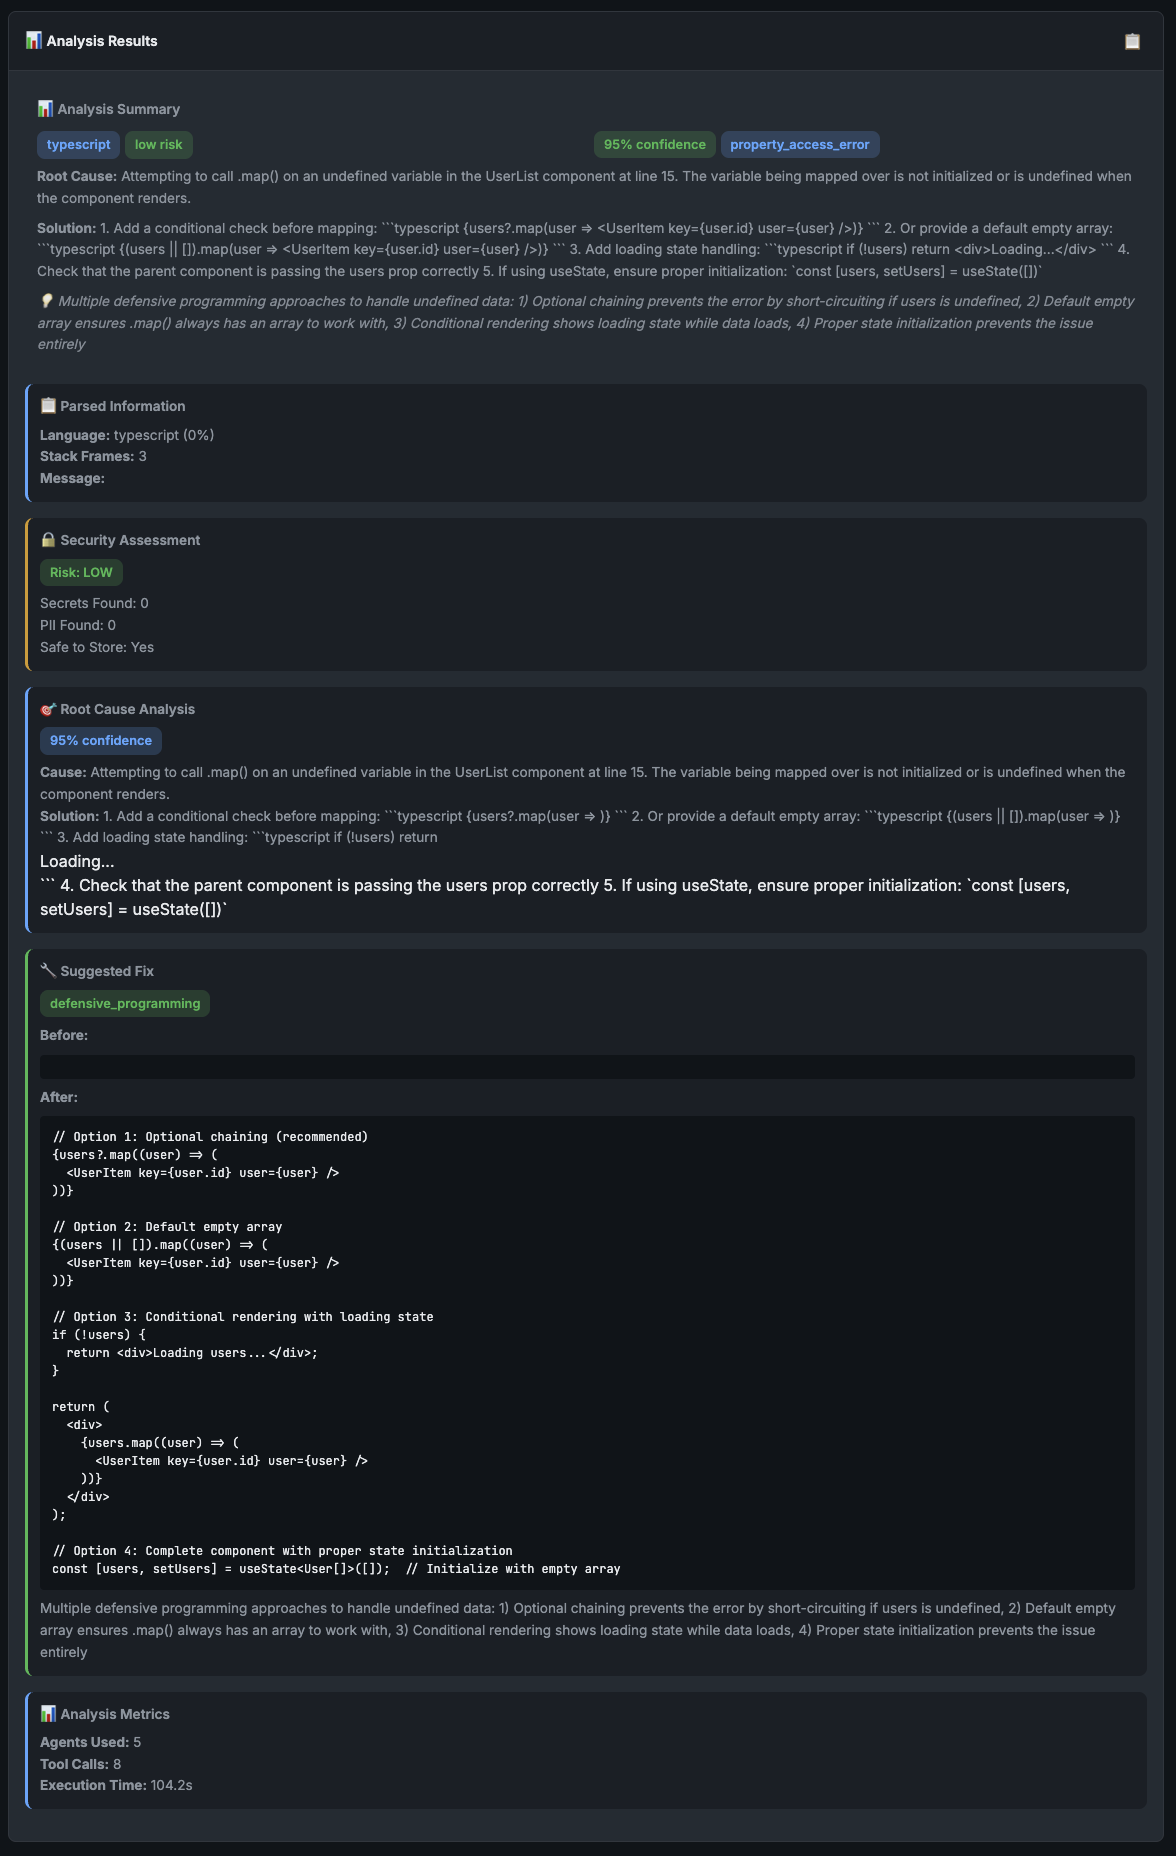This screenshot has width=1176, height=1856.
Task: Click the Analysis Metrics chart icon
Action: click(47, 1713)
